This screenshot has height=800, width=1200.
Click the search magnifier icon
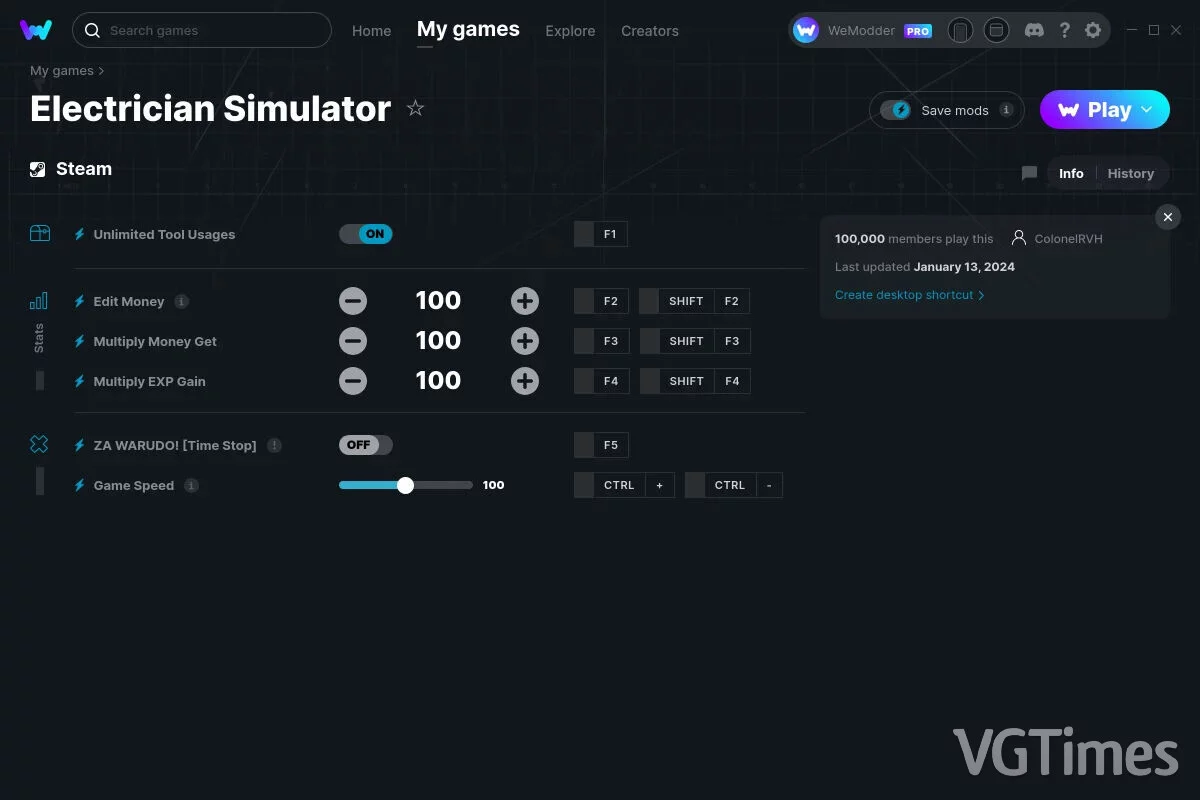click(92, 30)
